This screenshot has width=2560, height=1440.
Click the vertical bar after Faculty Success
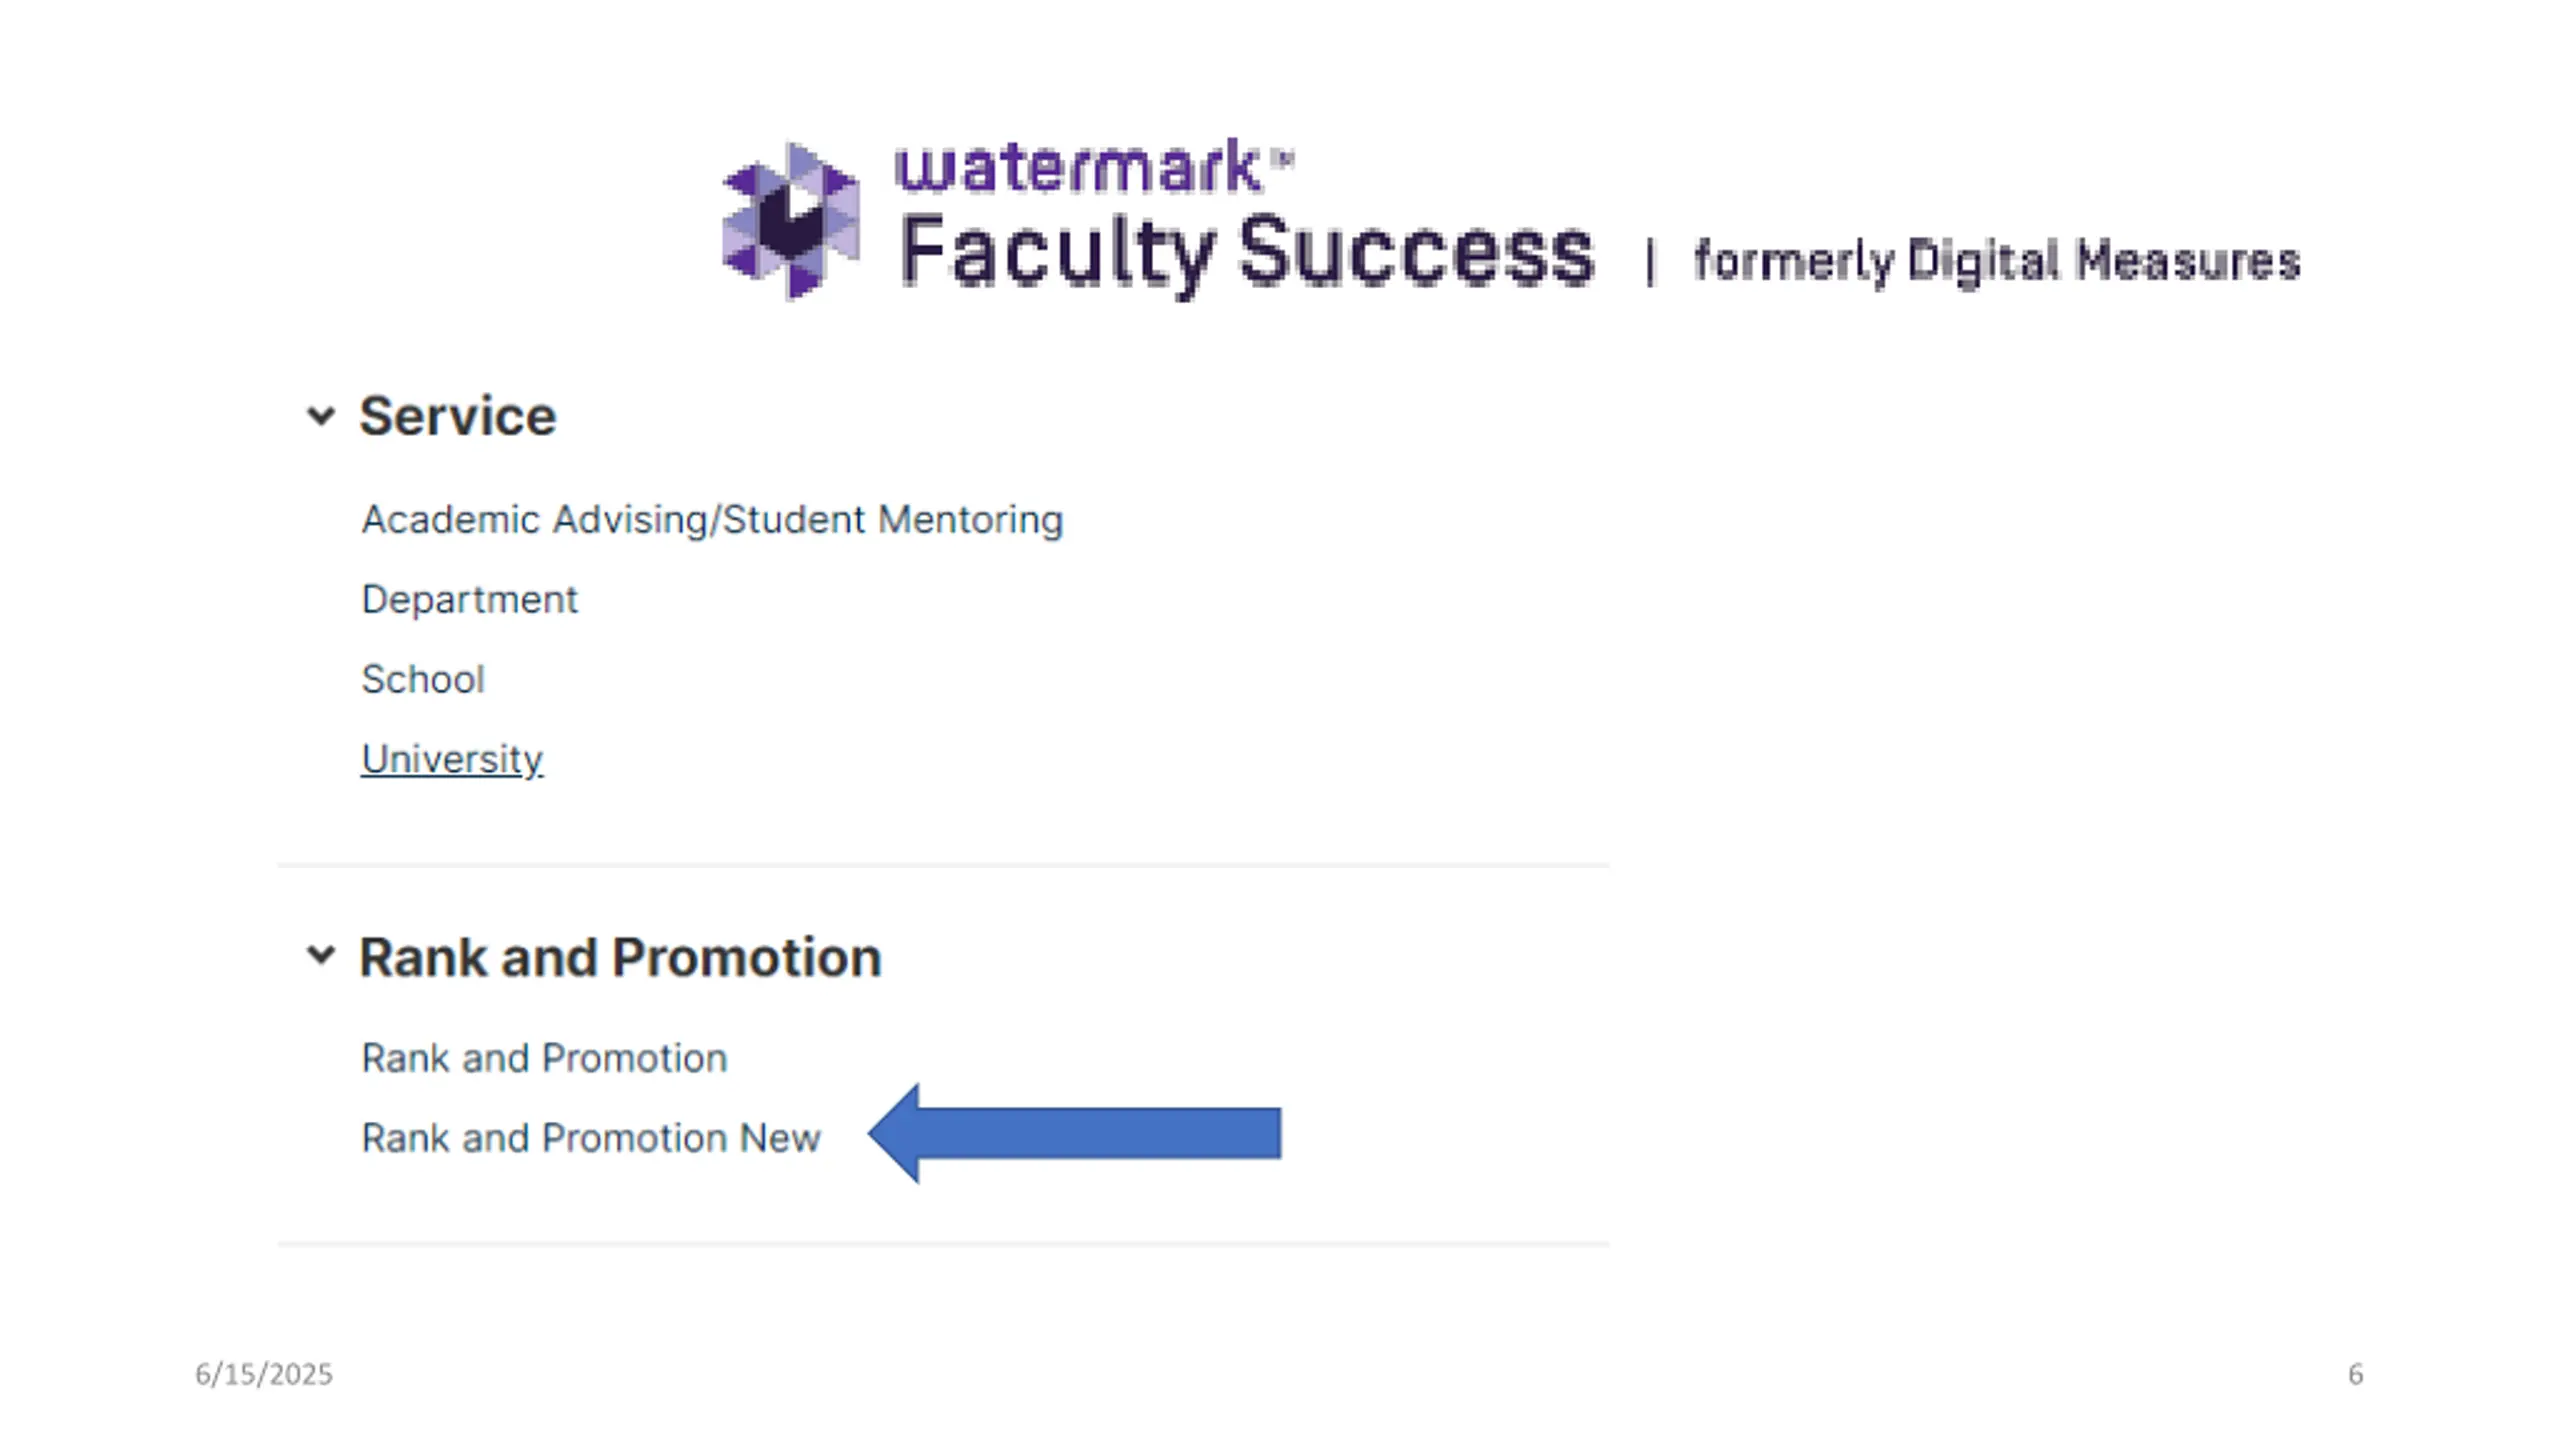pos(1650,264)
